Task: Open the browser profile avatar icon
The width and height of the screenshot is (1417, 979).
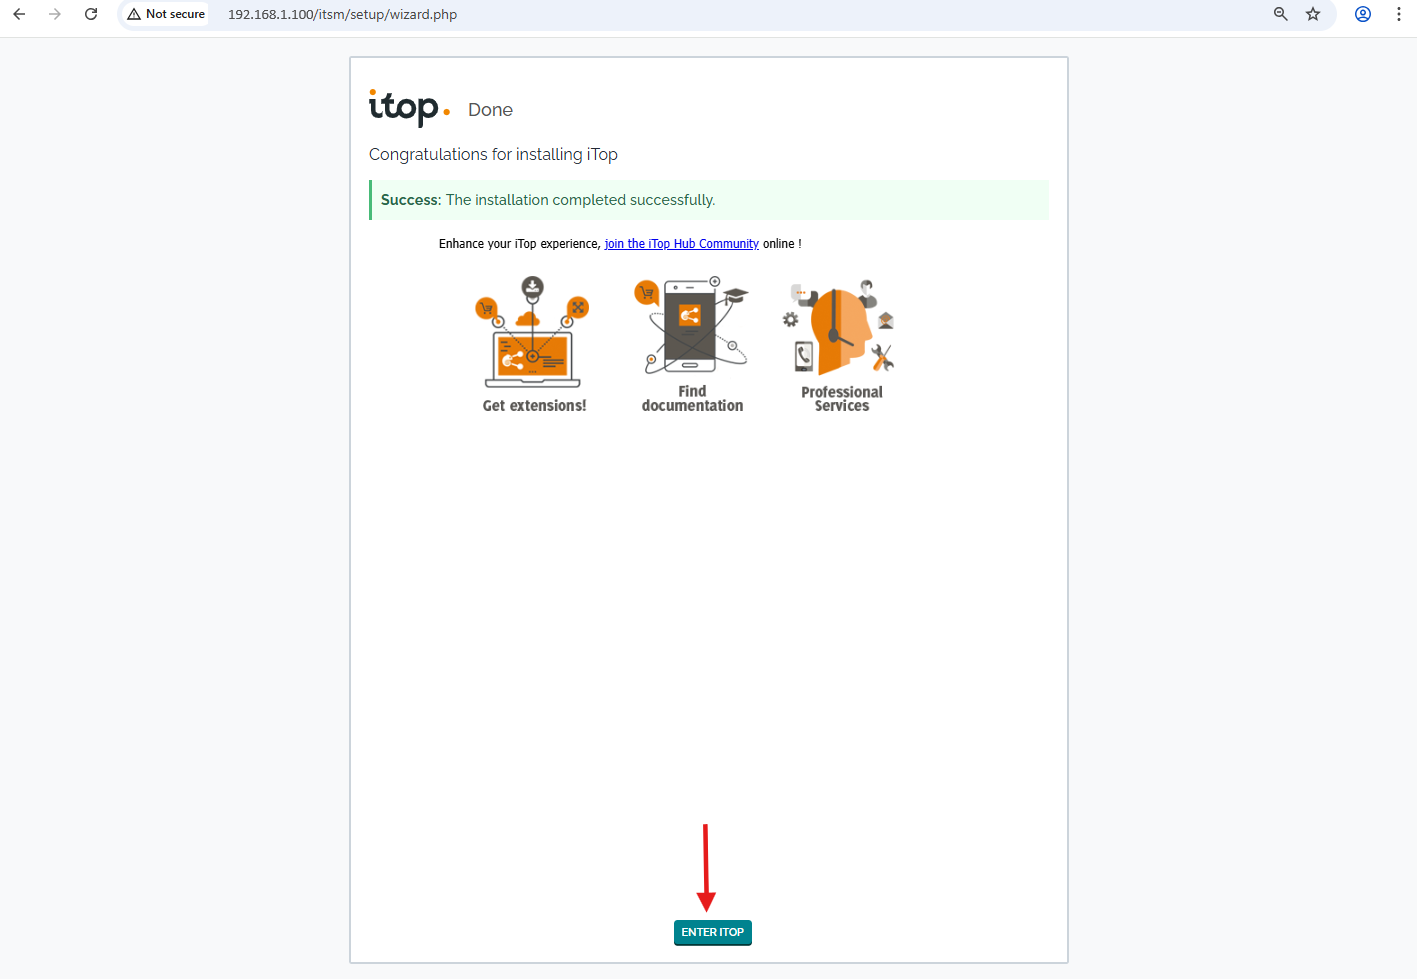Action: tap(1363, 14)
